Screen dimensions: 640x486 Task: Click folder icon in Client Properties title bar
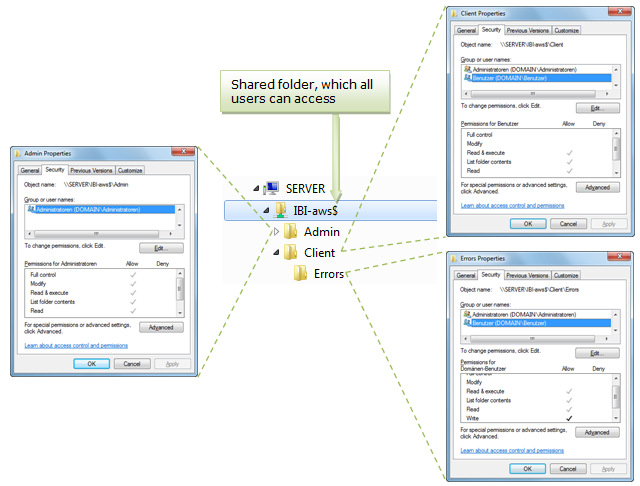[455, 13]
